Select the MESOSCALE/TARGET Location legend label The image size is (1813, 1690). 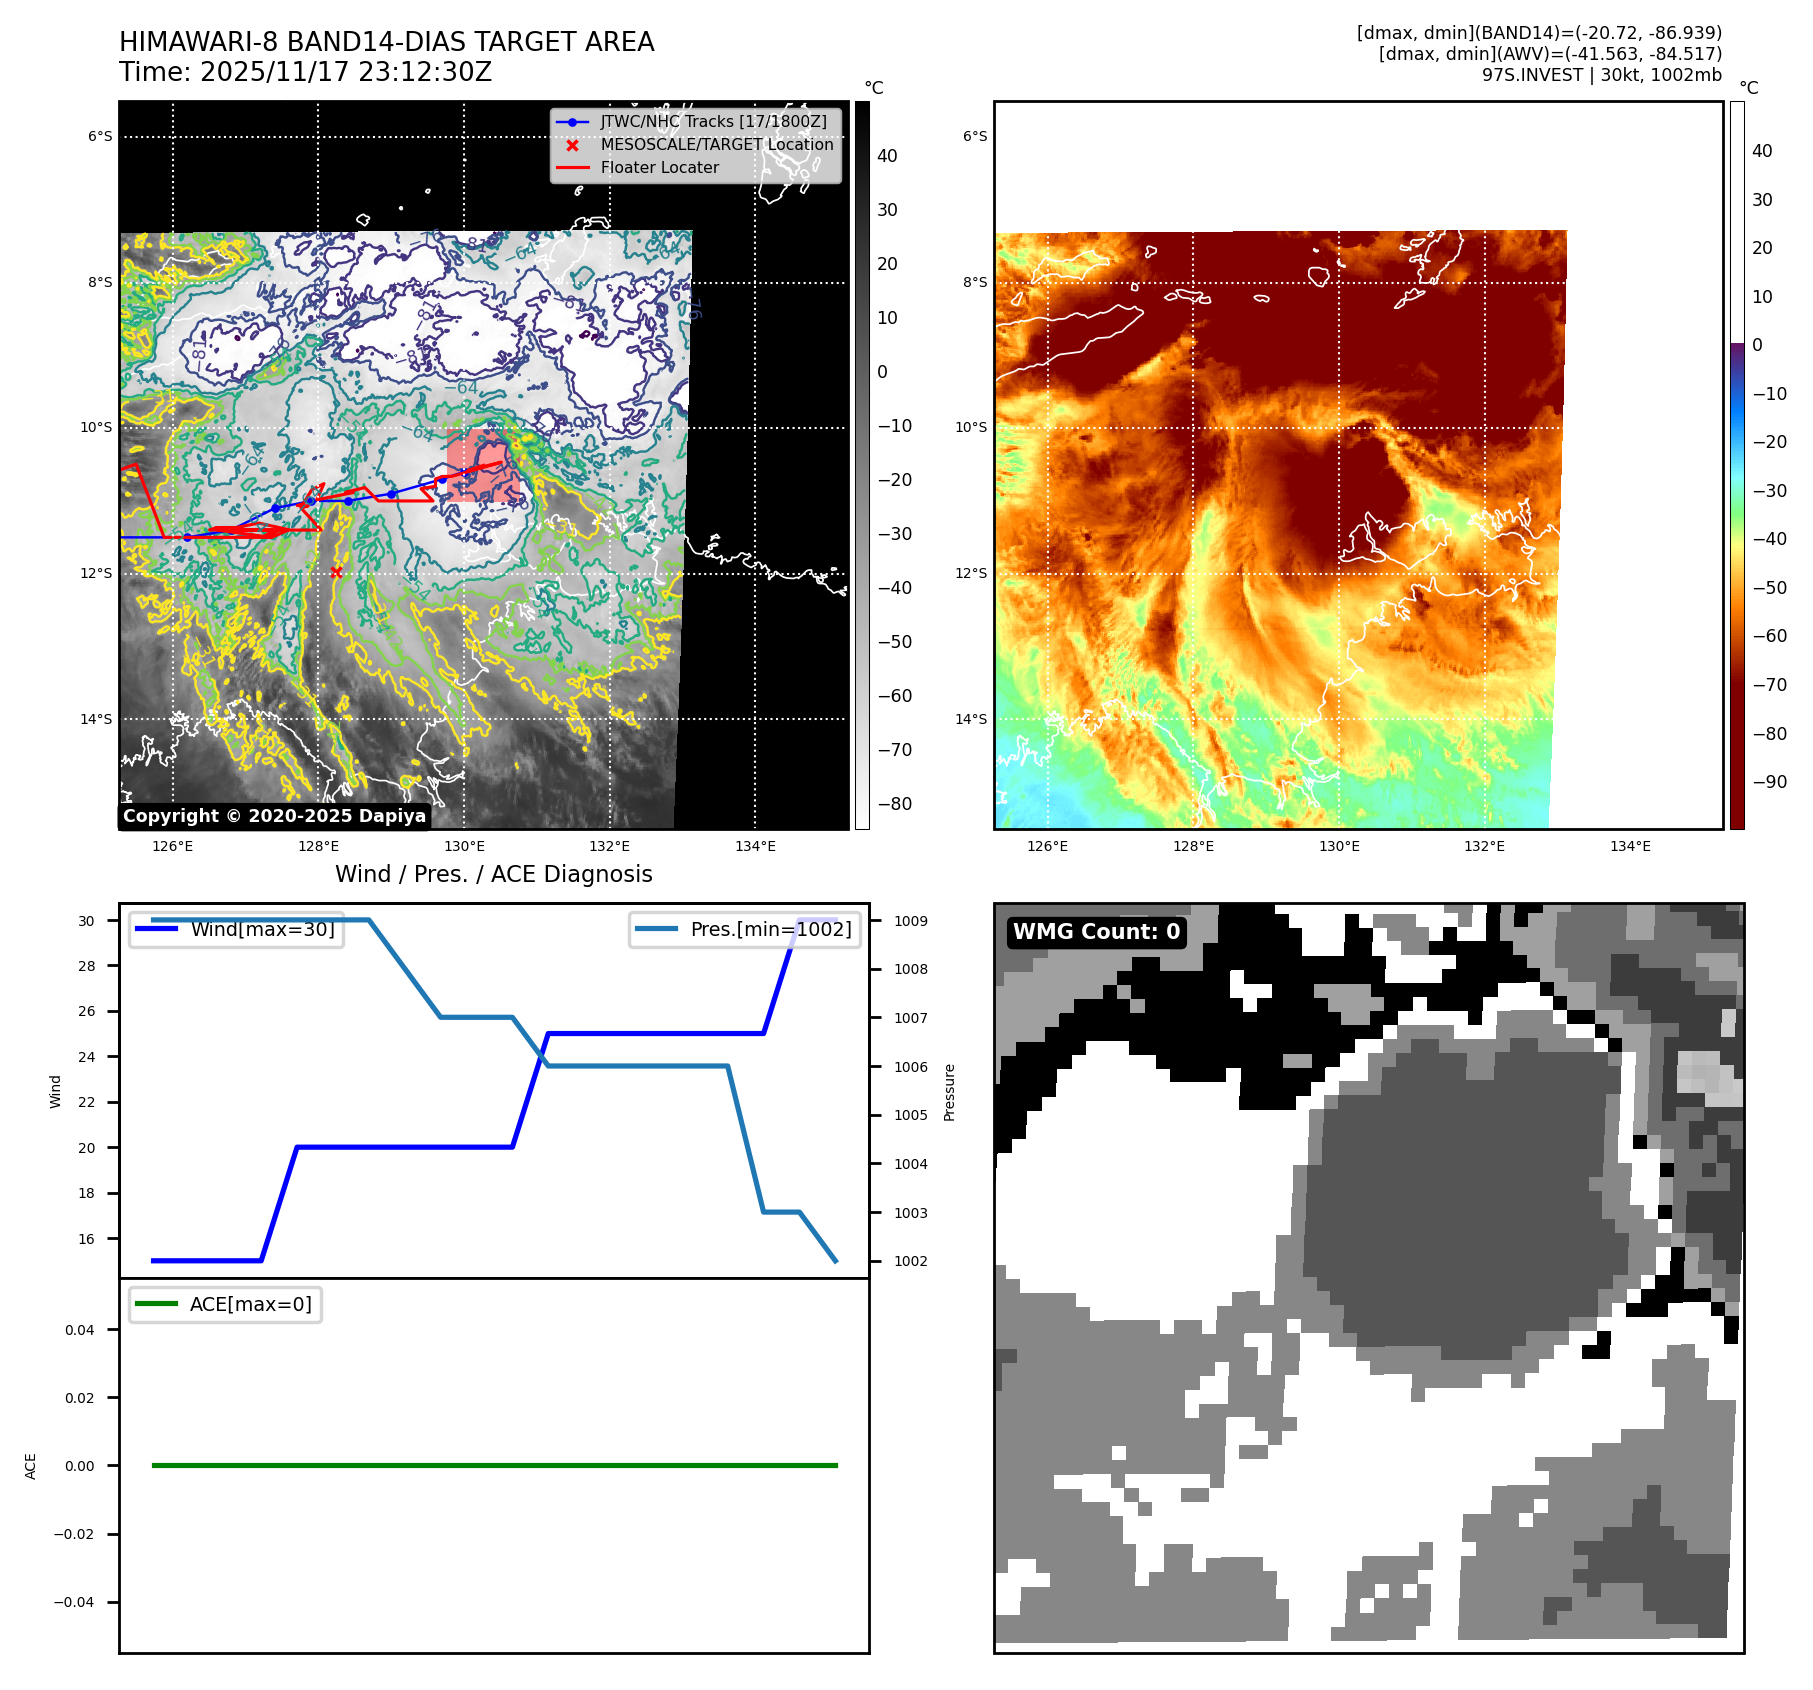(716, 145)
